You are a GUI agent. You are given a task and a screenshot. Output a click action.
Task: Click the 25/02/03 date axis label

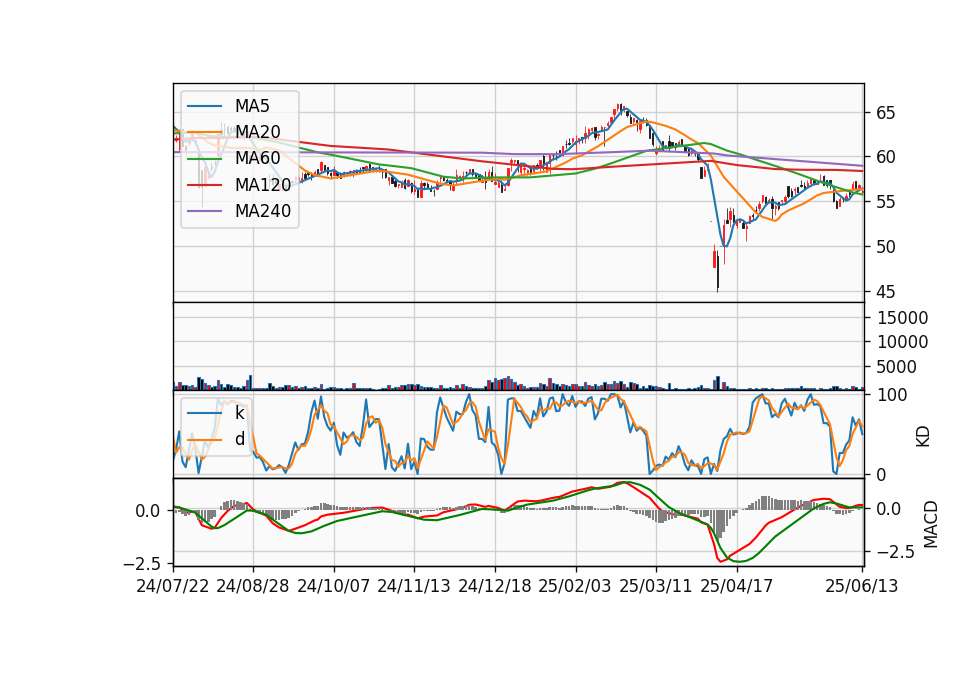[575, 586]
